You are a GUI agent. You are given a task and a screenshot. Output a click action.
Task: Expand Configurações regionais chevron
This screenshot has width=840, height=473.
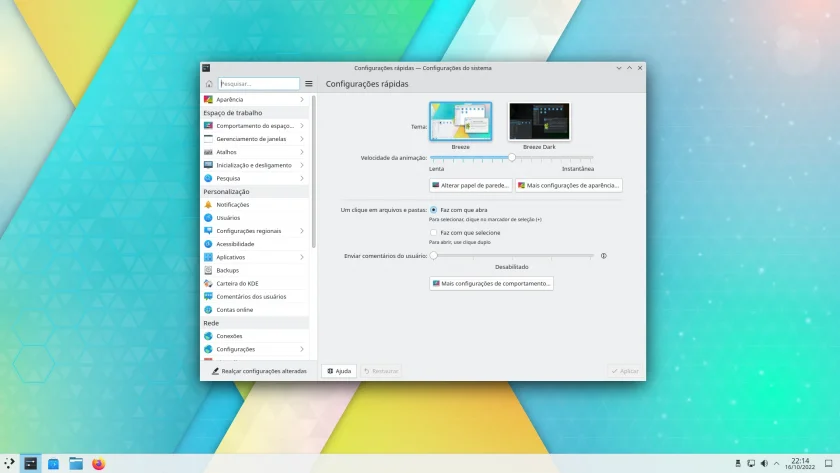tap(302, 231)
